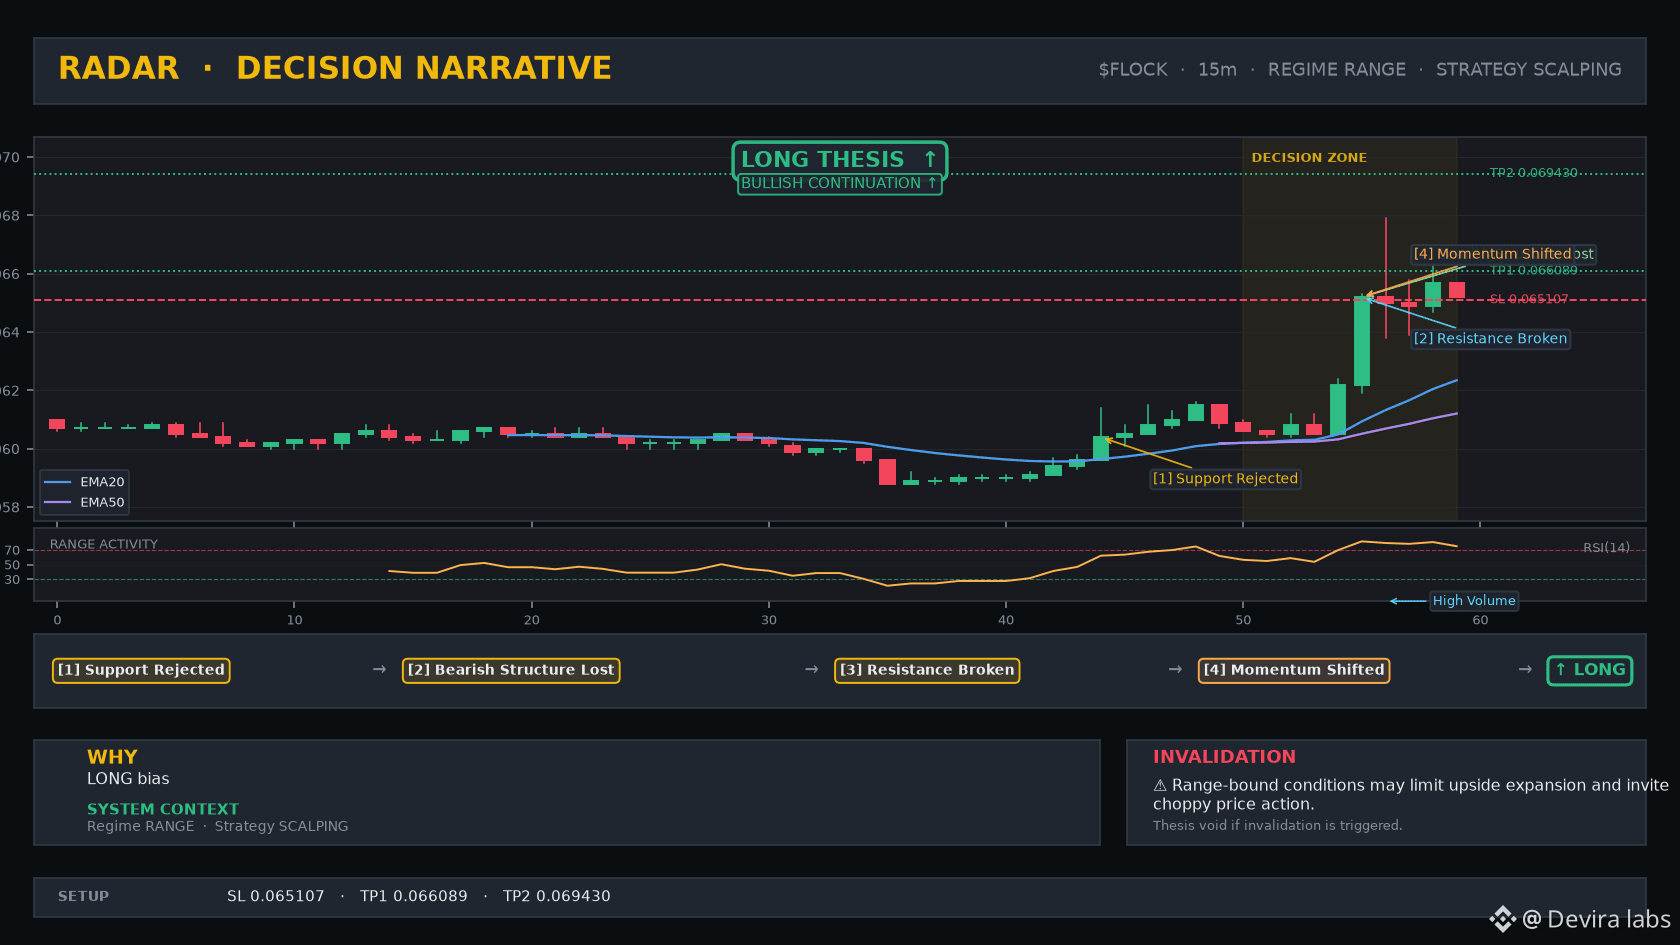
Task: Click the High Volume annotation label
Action: (1474, 601)
